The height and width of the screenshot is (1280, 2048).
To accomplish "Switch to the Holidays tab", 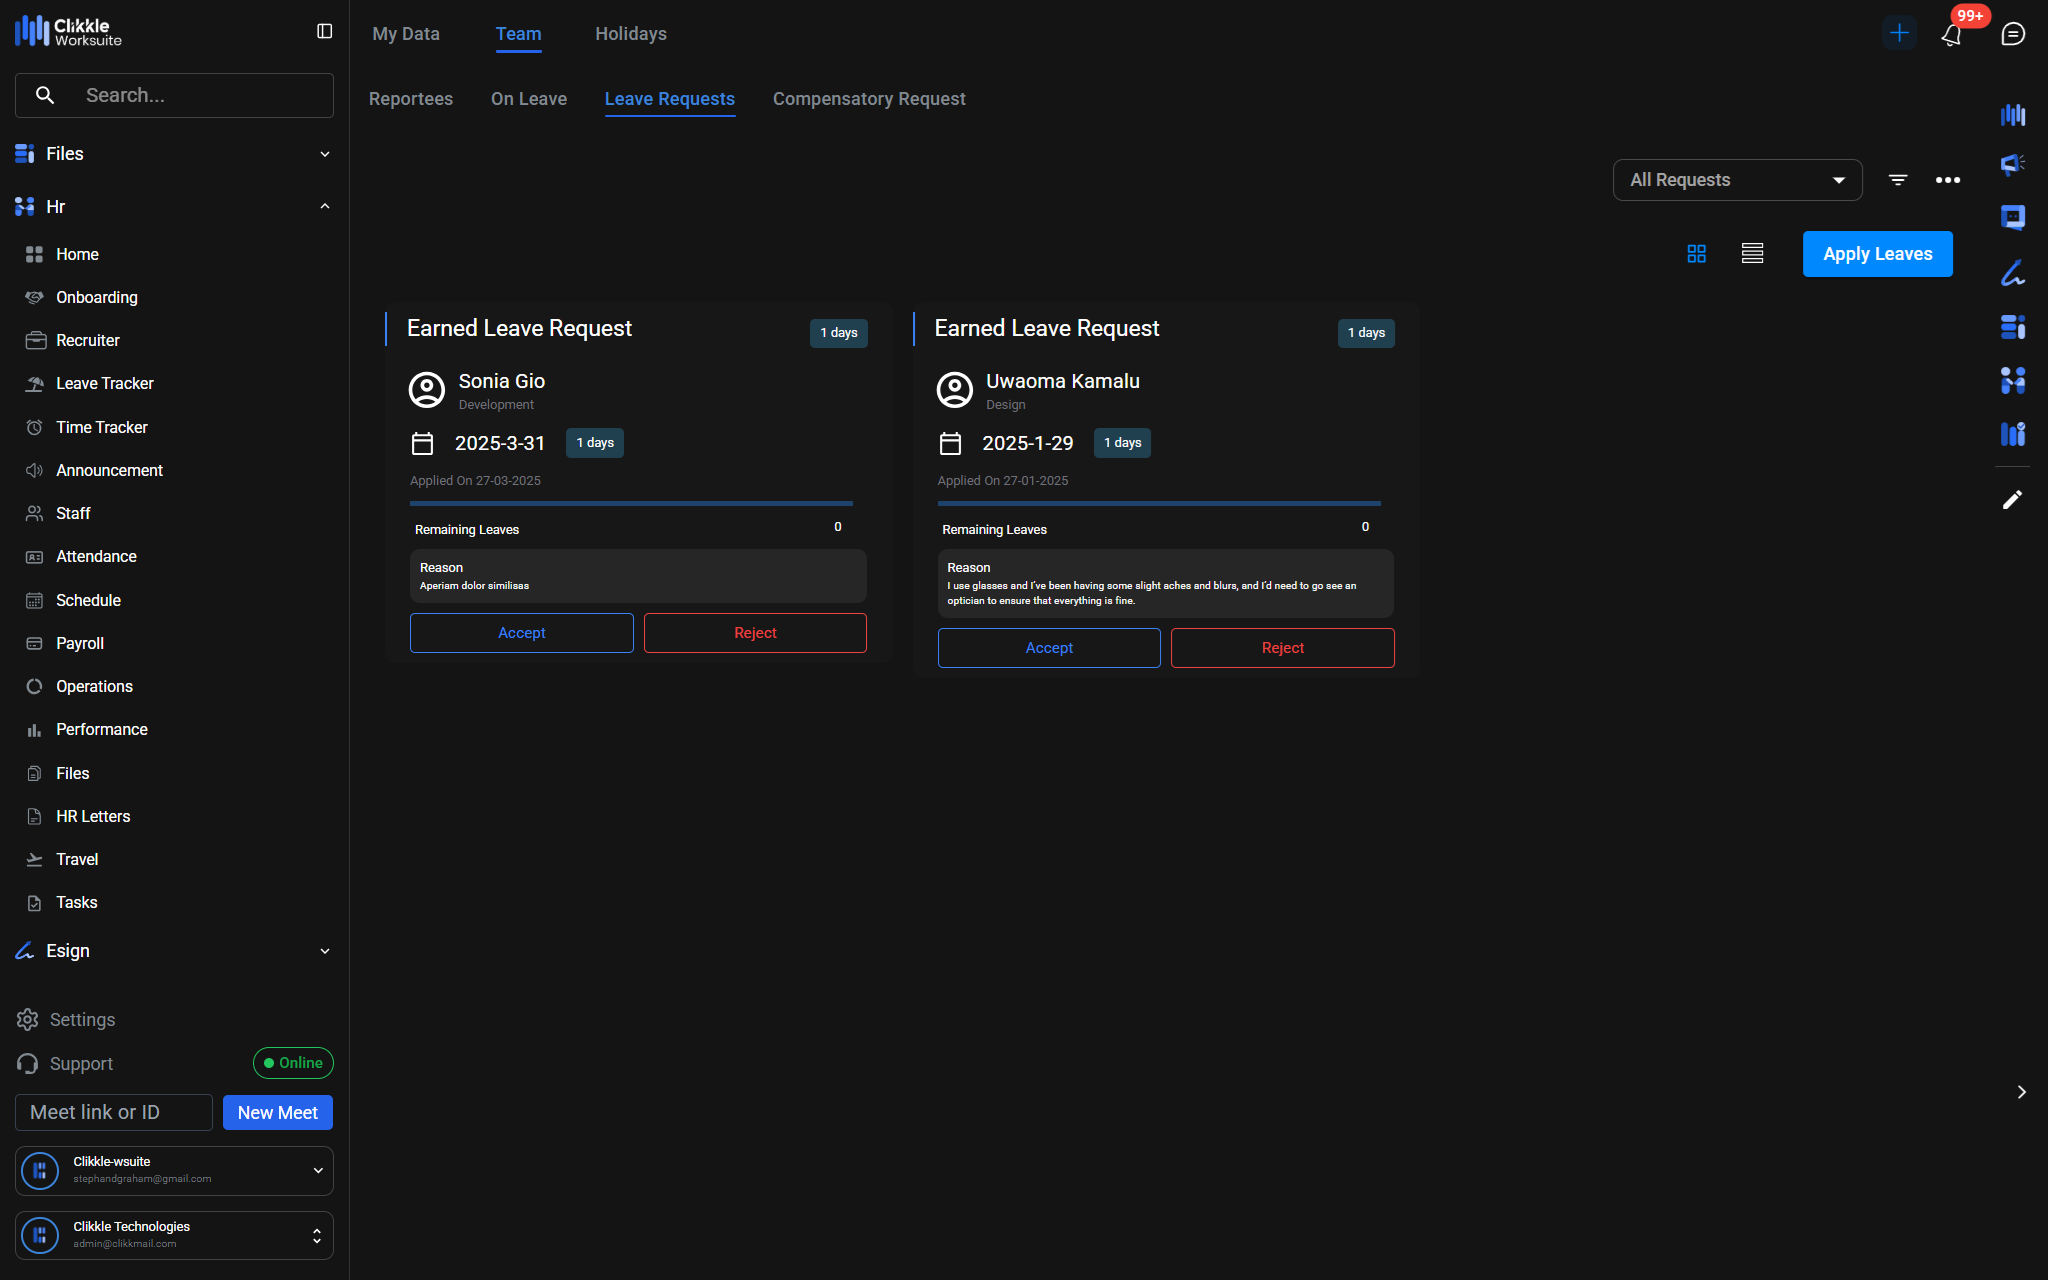I will 630,34.
